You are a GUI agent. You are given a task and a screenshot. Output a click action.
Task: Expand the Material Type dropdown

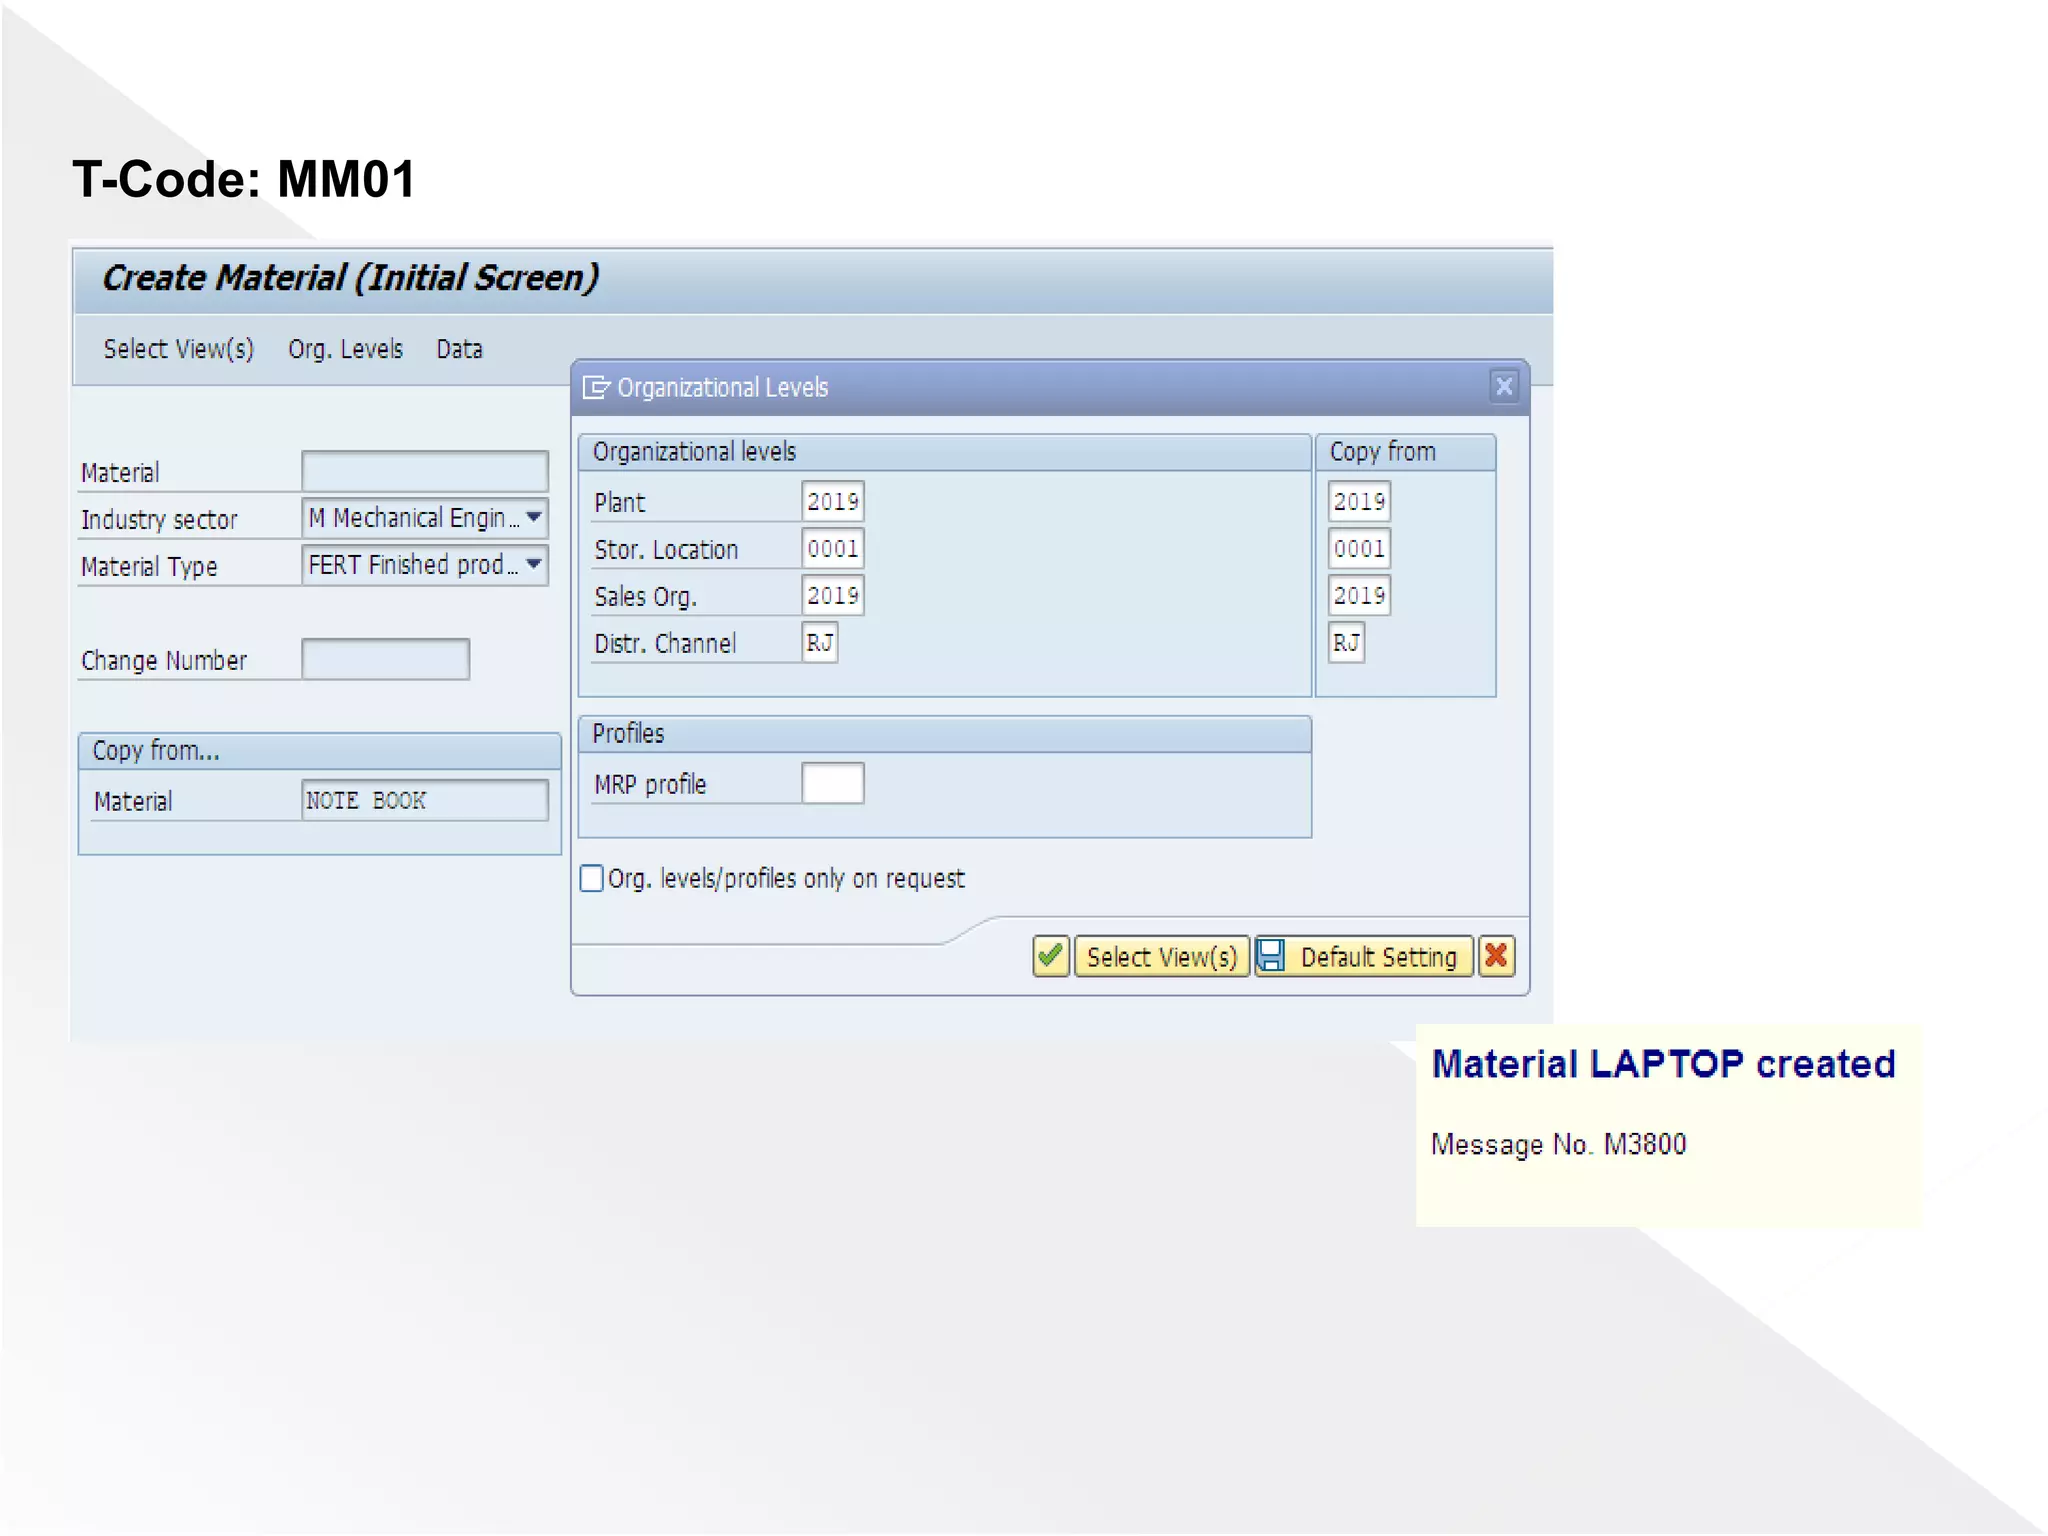coord(534,564)
